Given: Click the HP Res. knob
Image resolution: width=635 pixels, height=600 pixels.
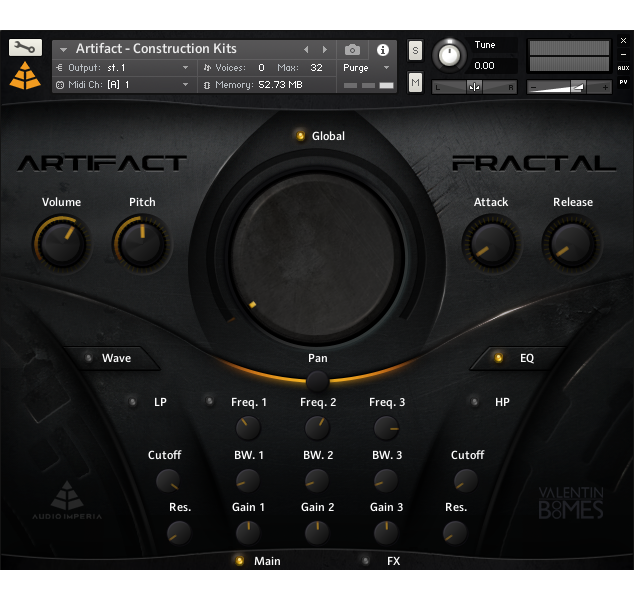Looking at the screenshot, I should [455, 533].
